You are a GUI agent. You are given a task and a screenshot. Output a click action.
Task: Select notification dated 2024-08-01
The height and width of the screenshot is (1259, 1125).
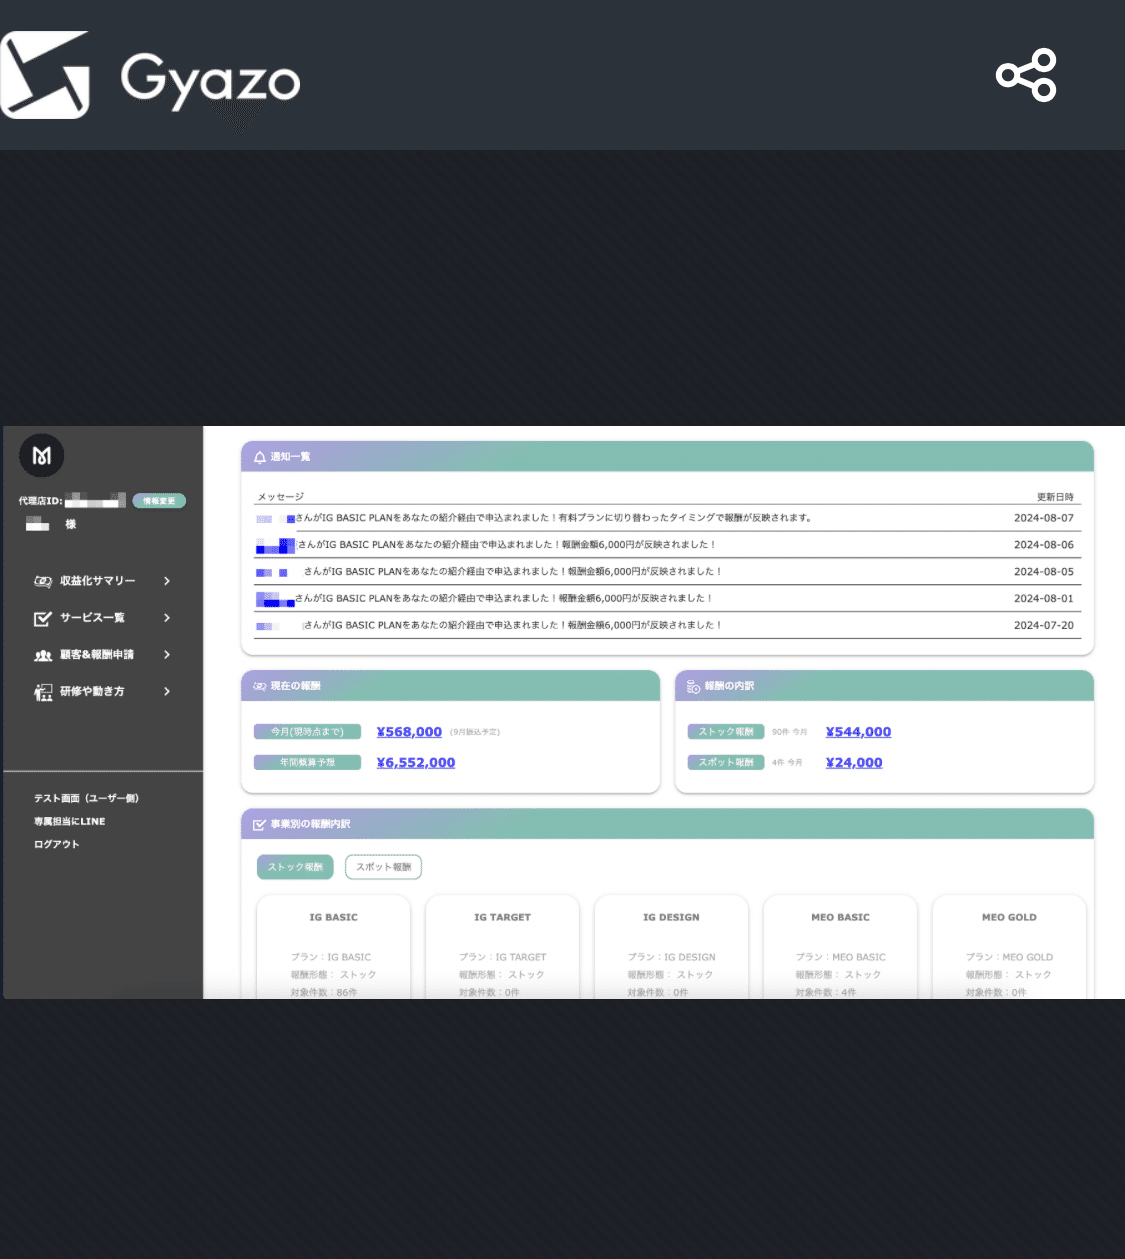point(667,598)
